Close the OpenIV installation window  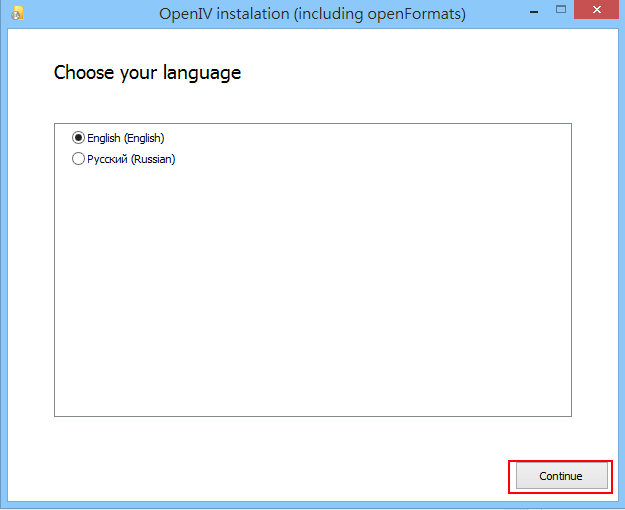tap(596, 10)
